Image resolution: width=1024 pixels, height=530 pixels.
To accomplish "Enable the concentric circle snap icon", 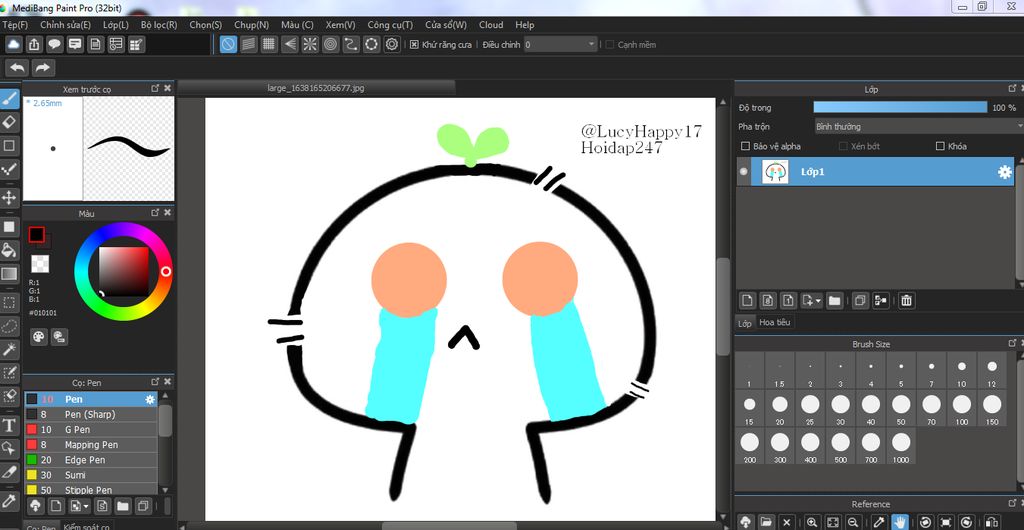I will 330,44.
